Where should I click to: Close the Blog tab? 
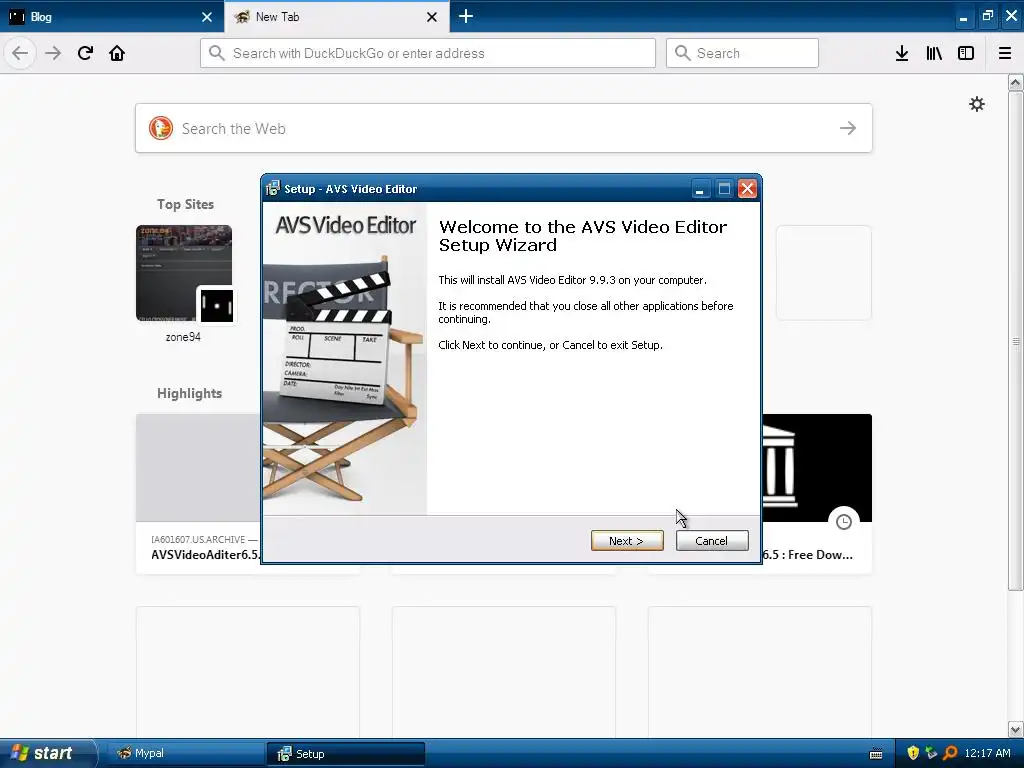207,17
